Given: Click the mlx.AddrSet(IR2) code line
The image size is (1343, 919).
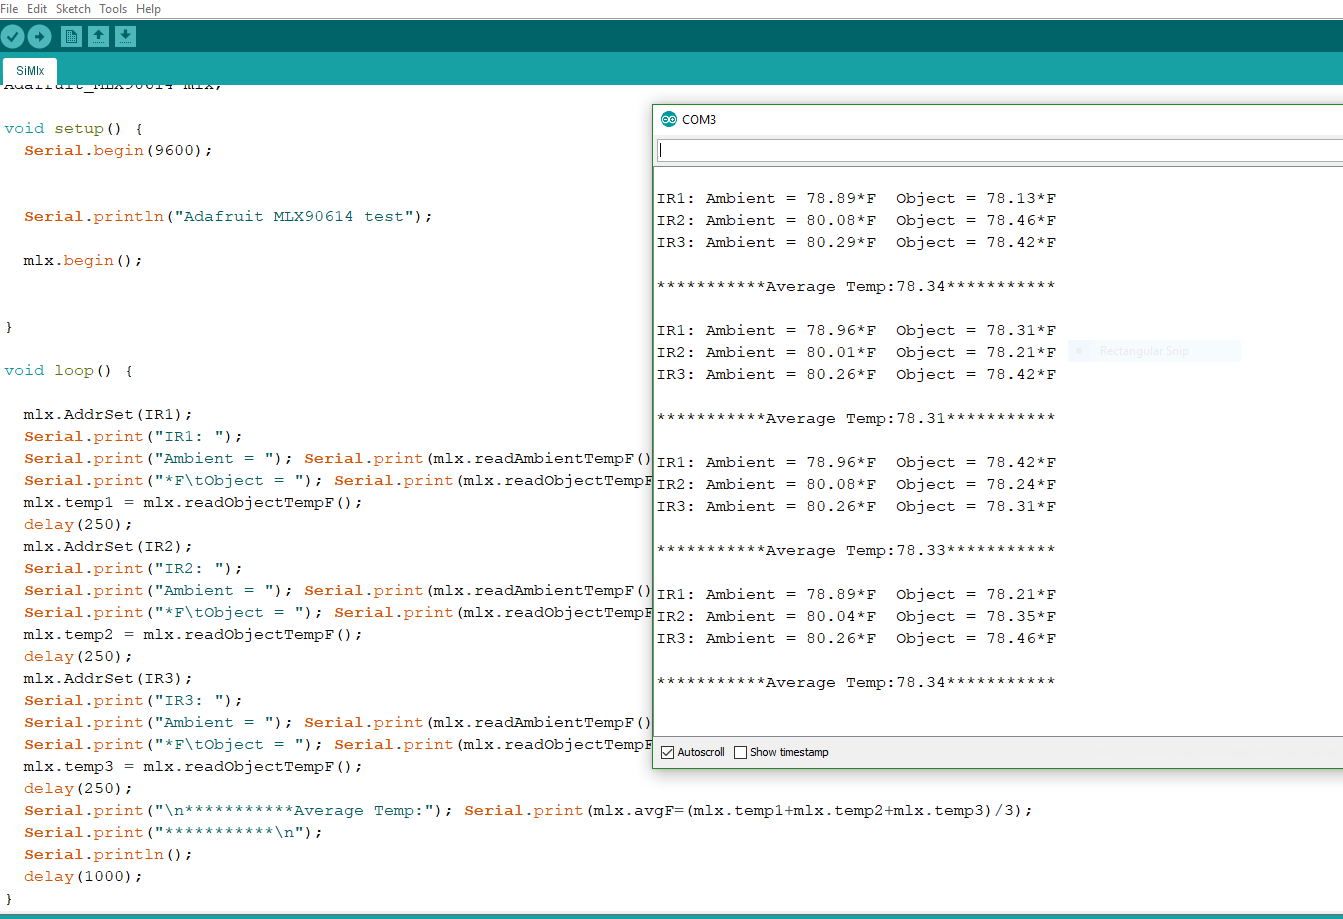Looking at the screenshot, I should [108, 546].
